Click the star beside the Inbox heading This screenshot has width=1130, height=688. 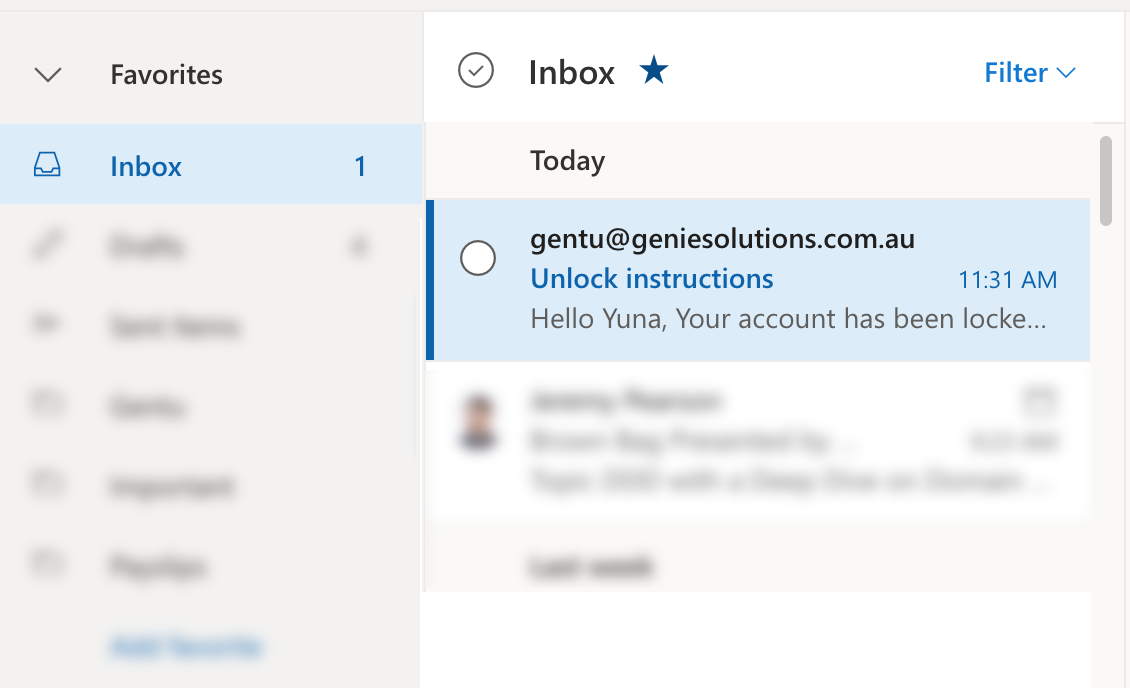click(x=652, y=70)
